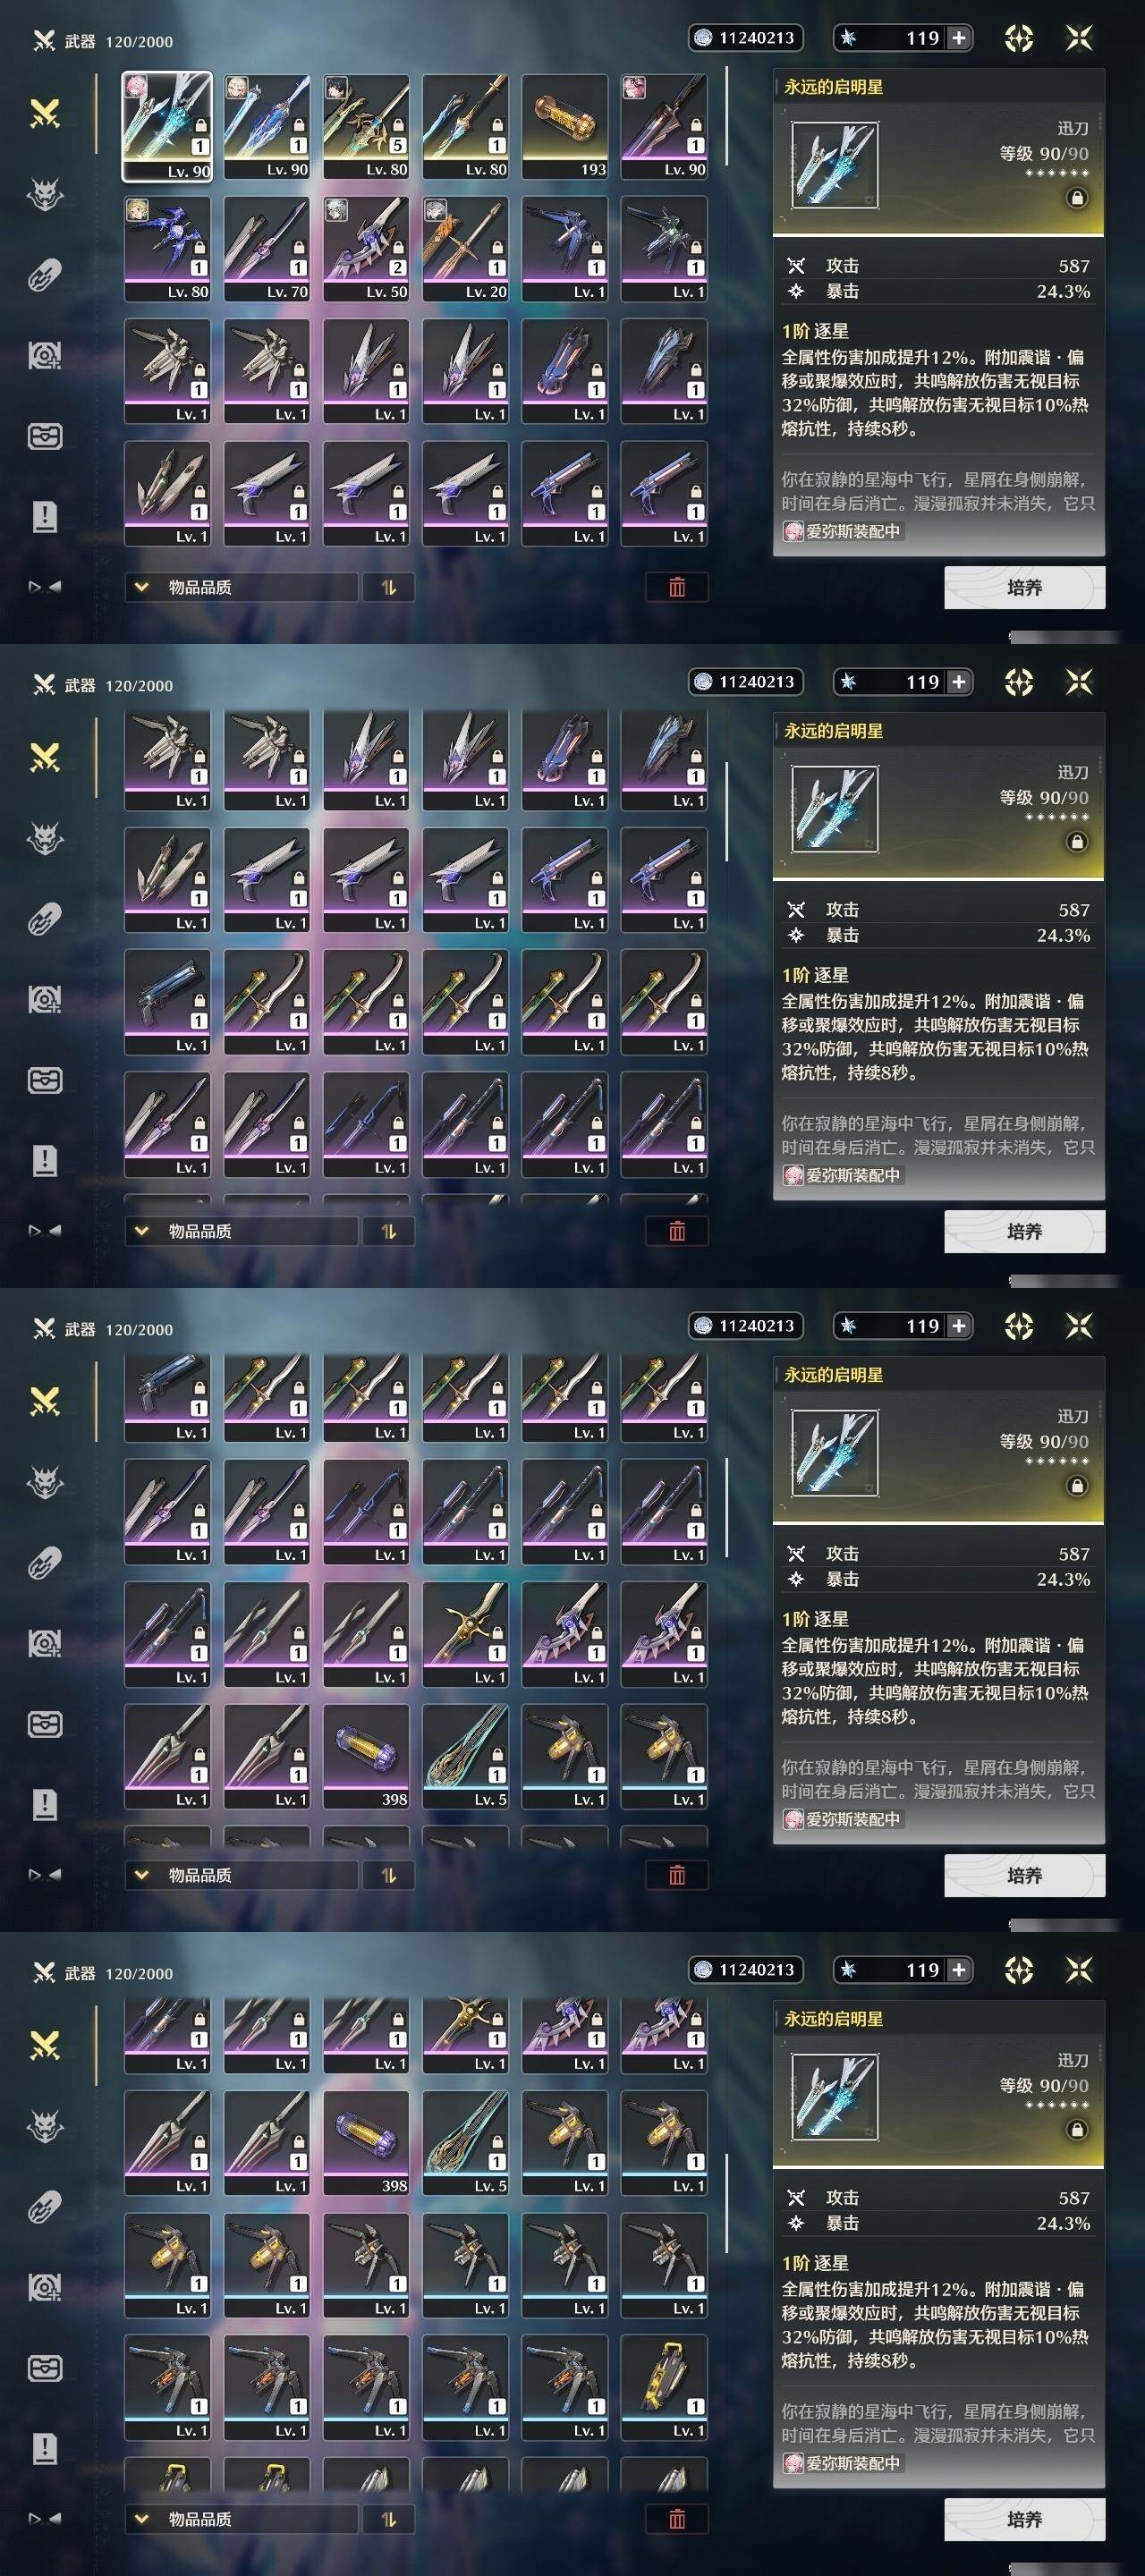Viewport: 1145px width, 2576px height.
Task: Toggle sort order arrows in the topmost panel
Action: [x=389, y=587]
